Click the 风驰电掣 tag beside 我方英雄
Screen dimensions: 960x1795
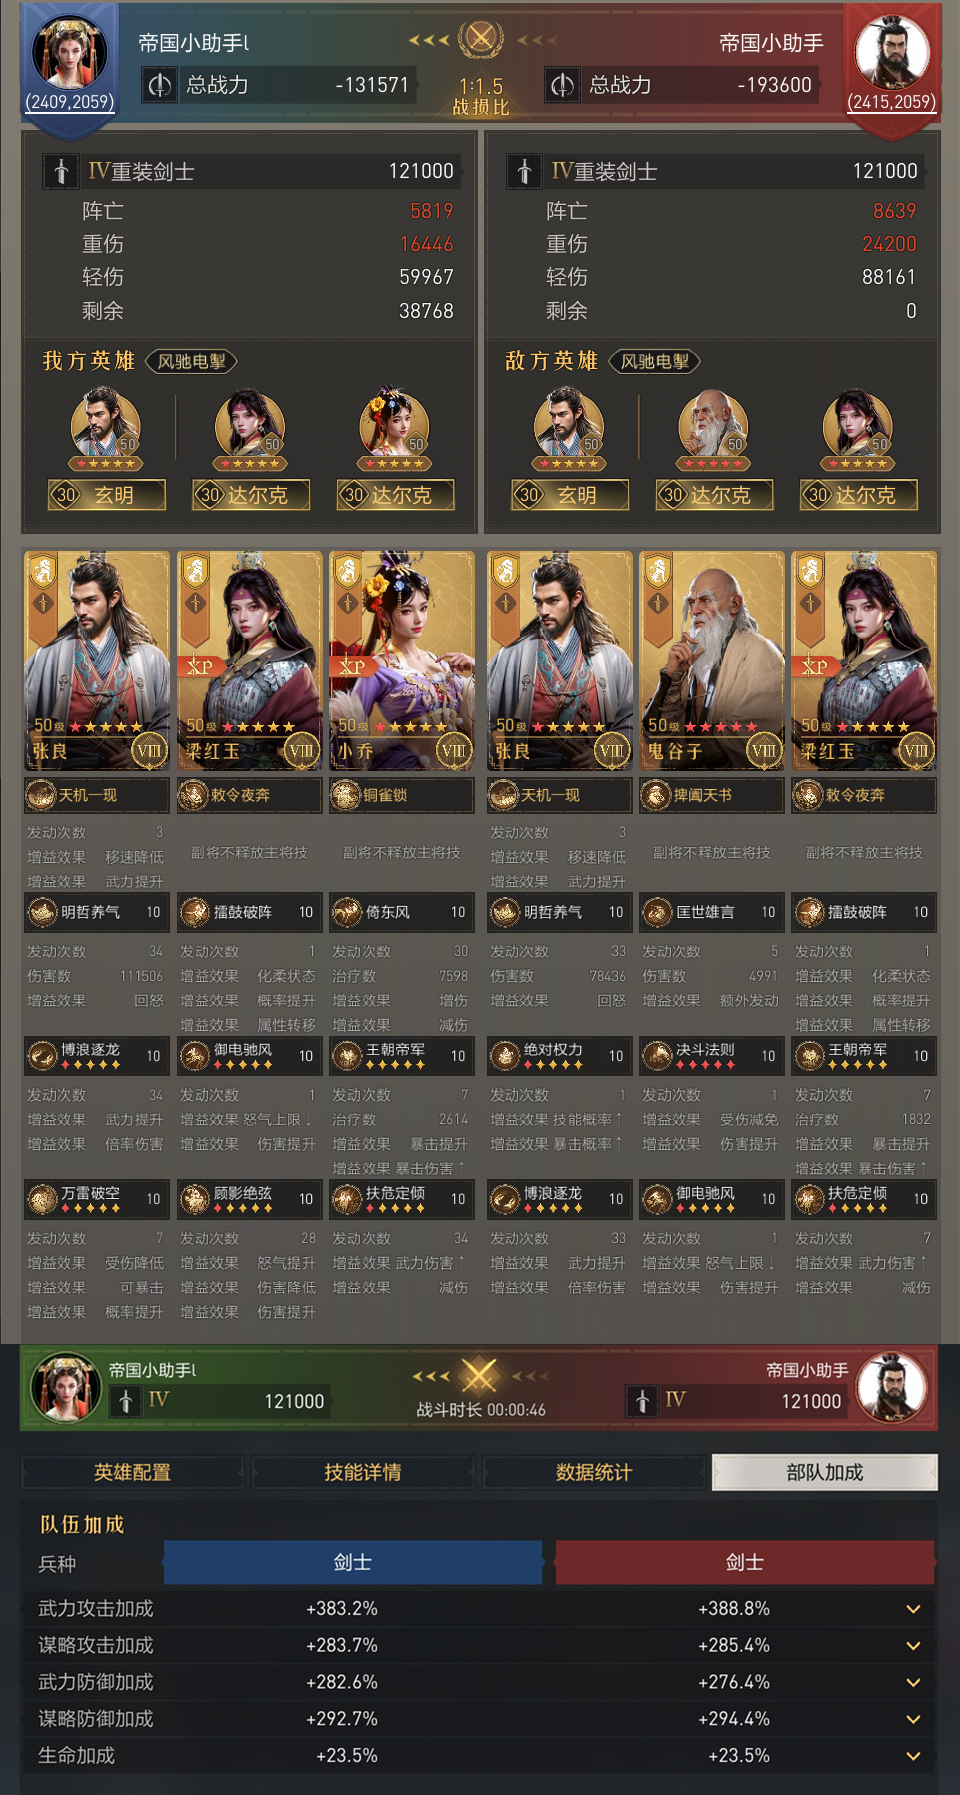point(191,361)
